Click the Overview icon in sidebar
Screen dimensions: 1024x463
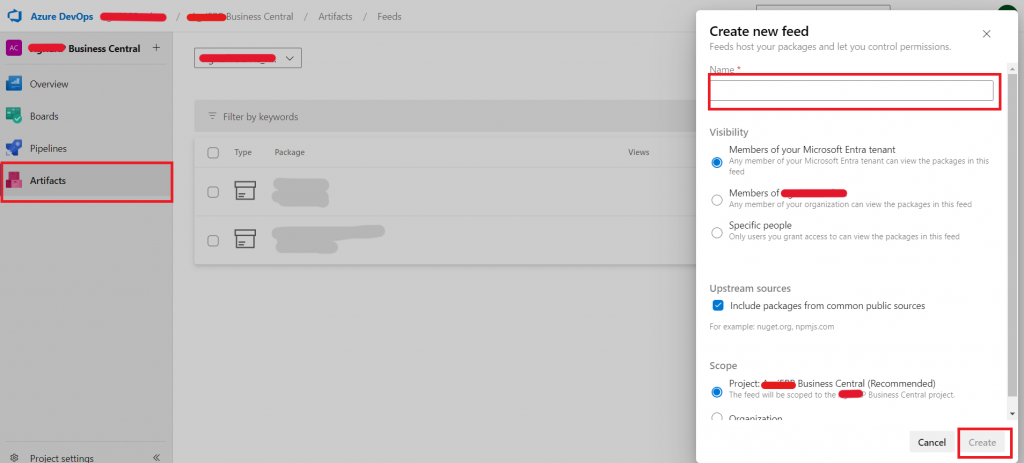coord(14,84)
